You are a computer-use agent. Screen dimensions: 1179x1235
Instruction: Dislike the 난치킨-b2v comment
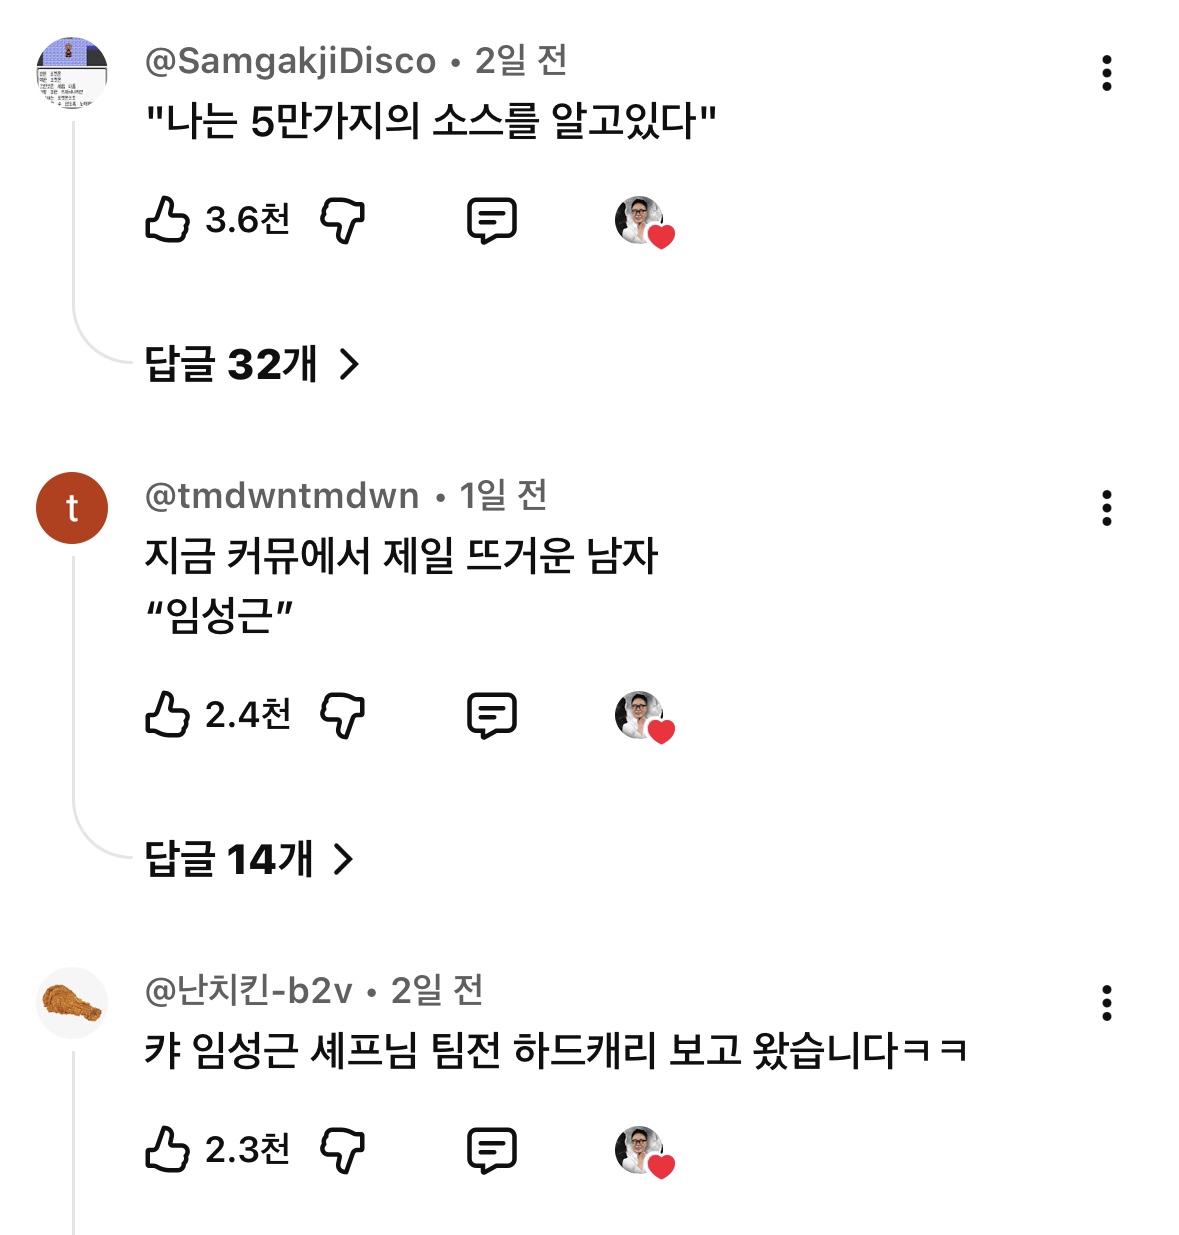(x=342, y=1150)
